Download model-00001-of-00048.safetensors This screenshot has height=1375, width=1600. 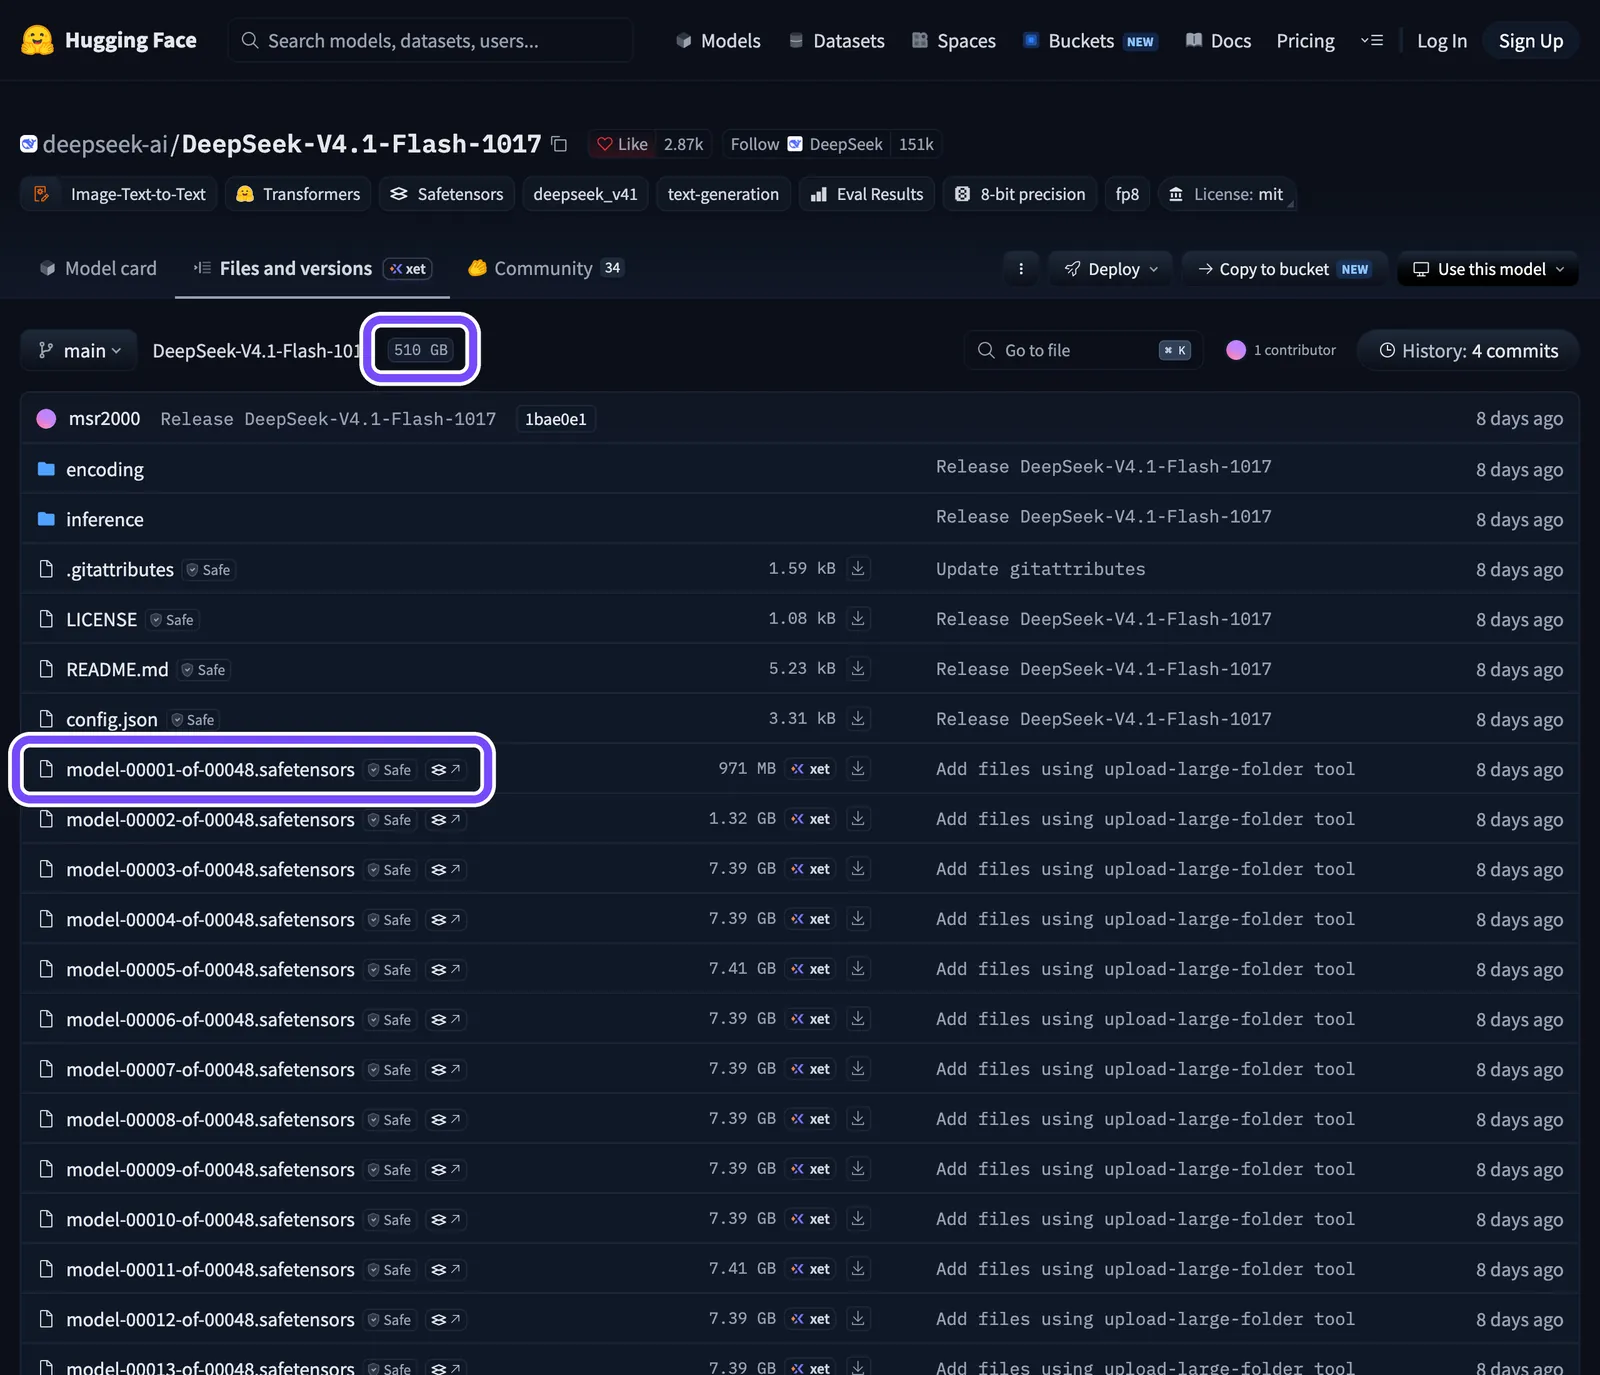[858, 768]
